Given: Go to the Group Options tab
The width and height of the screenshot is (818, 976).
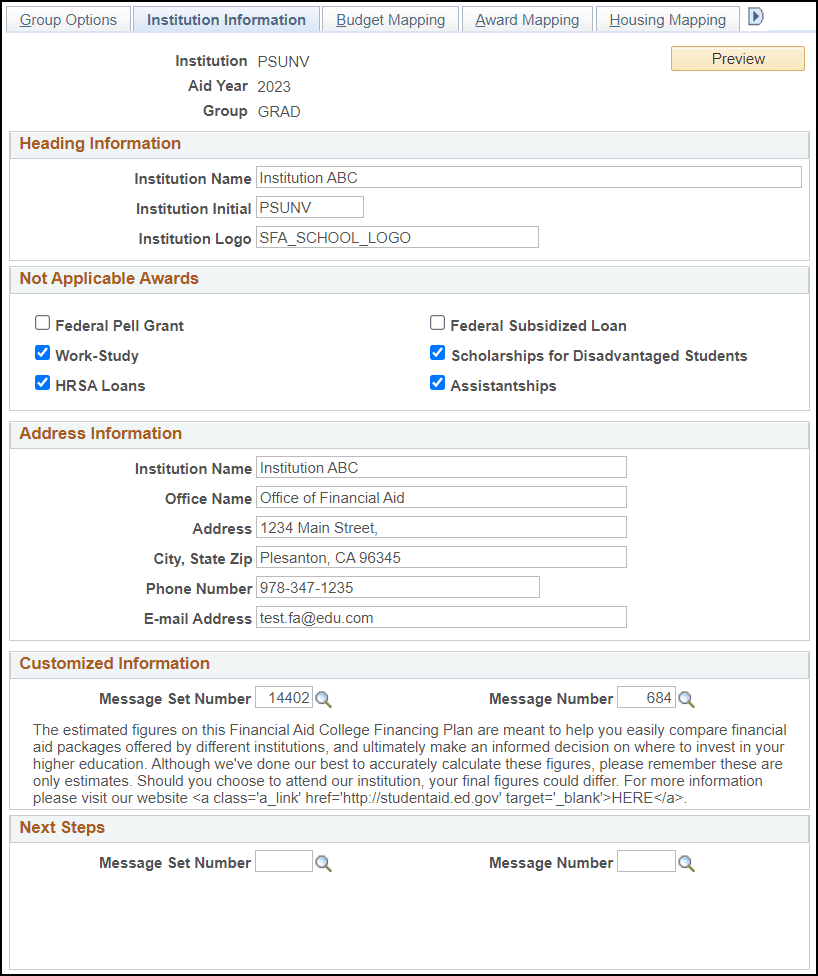Looking at the screenshot, I should [x=68, y=18].
